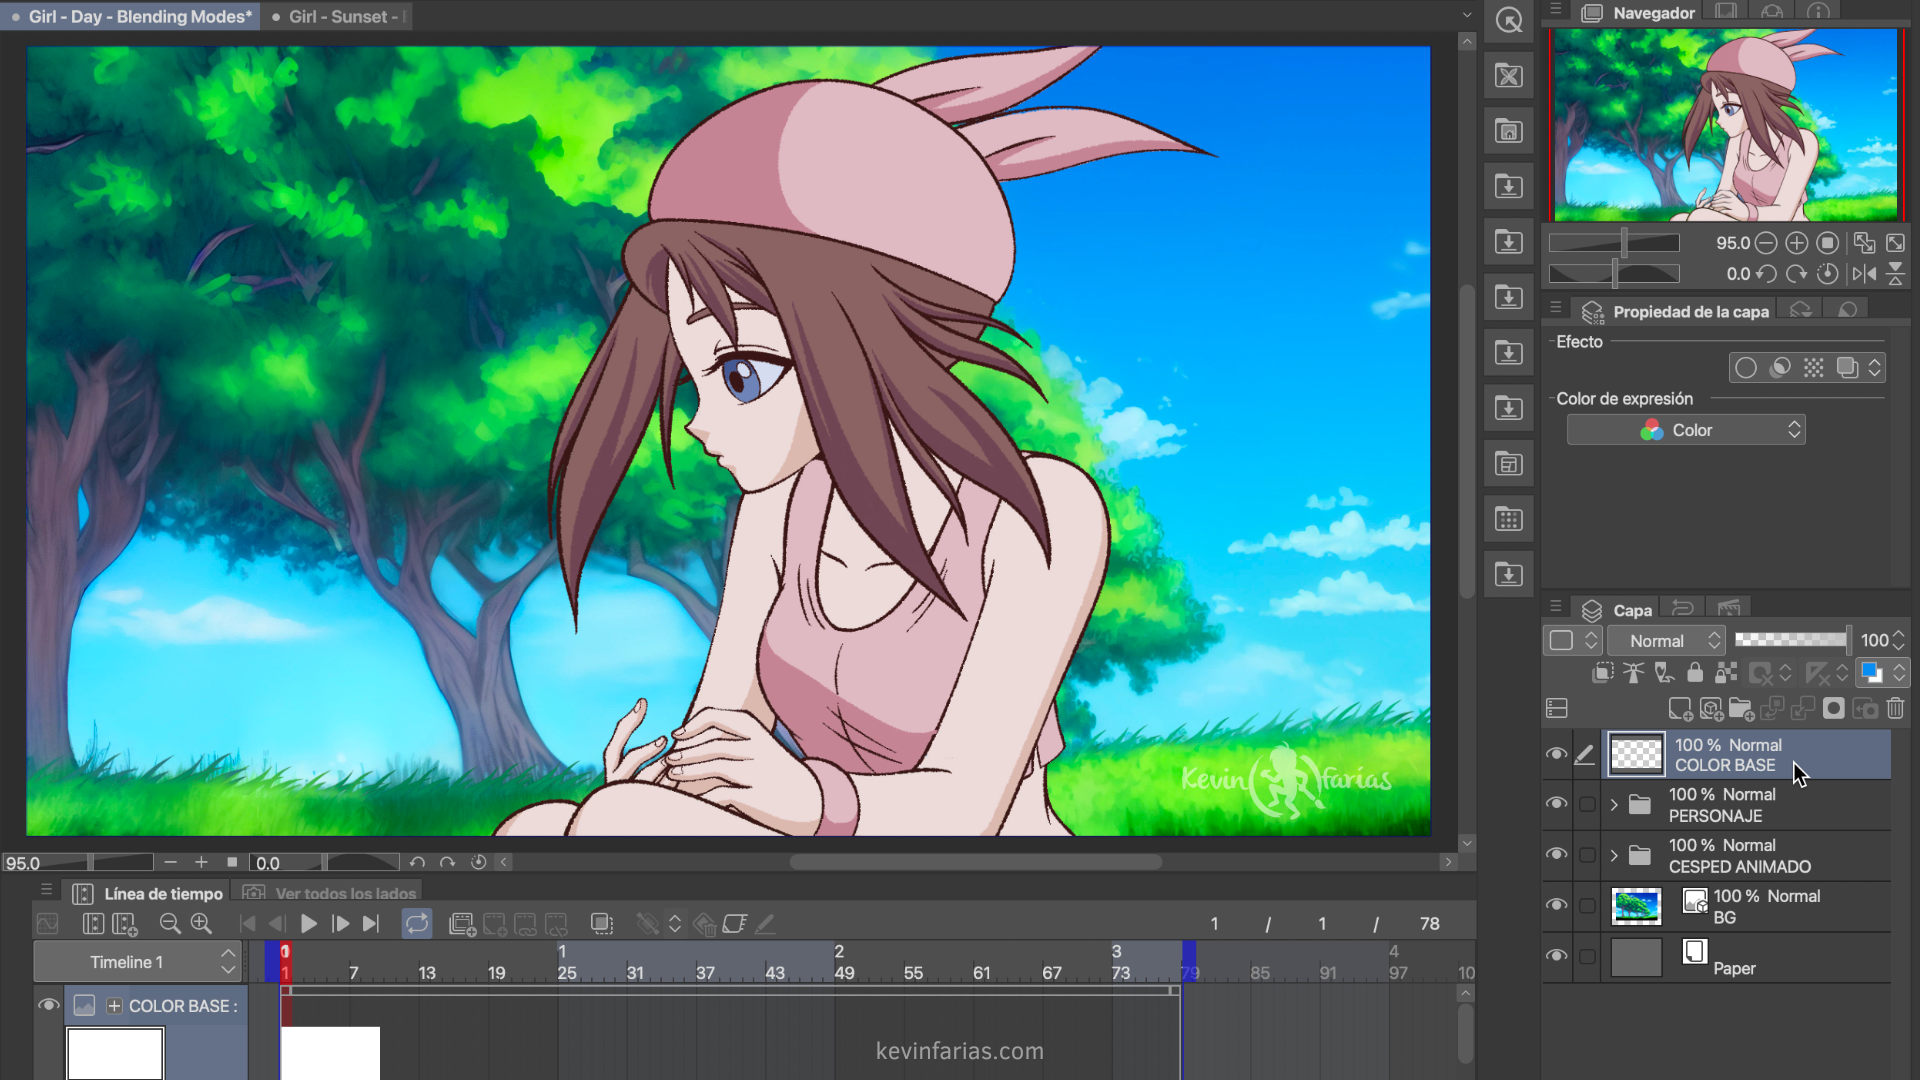Click timeline ruler at frame 25

pyautogui.click(x=566, y=972)
